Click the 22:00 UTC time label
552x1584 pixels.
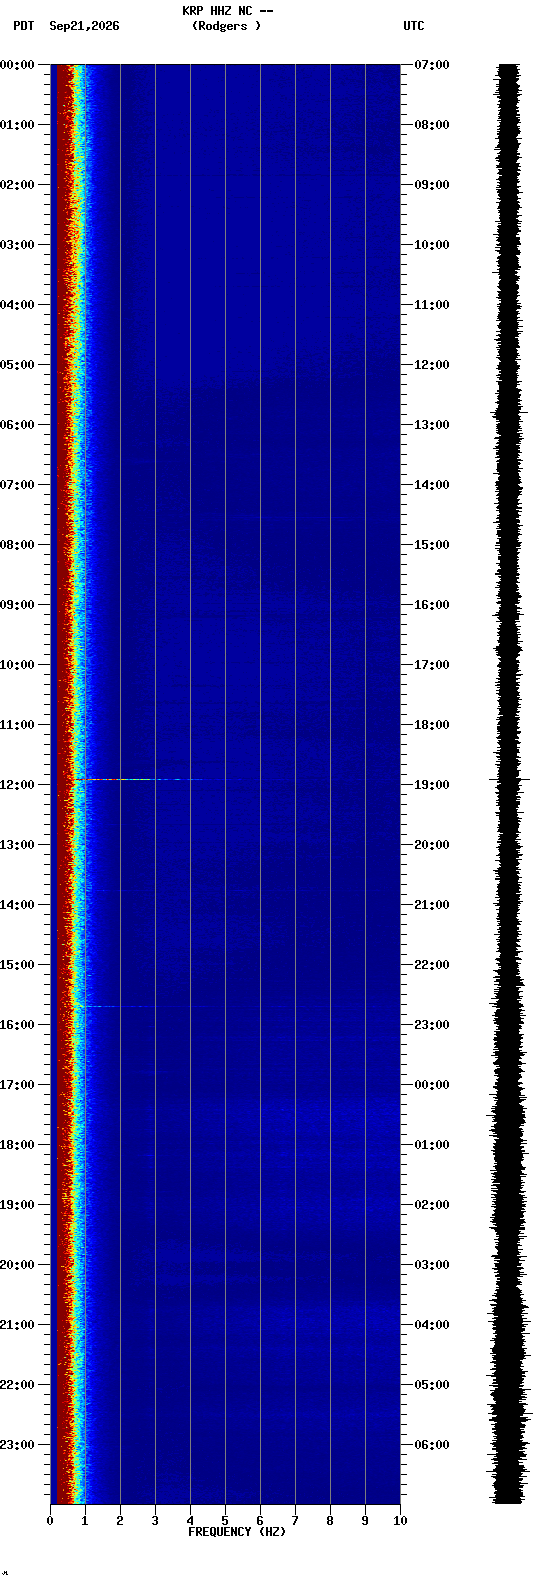click(x=432, y=965)
